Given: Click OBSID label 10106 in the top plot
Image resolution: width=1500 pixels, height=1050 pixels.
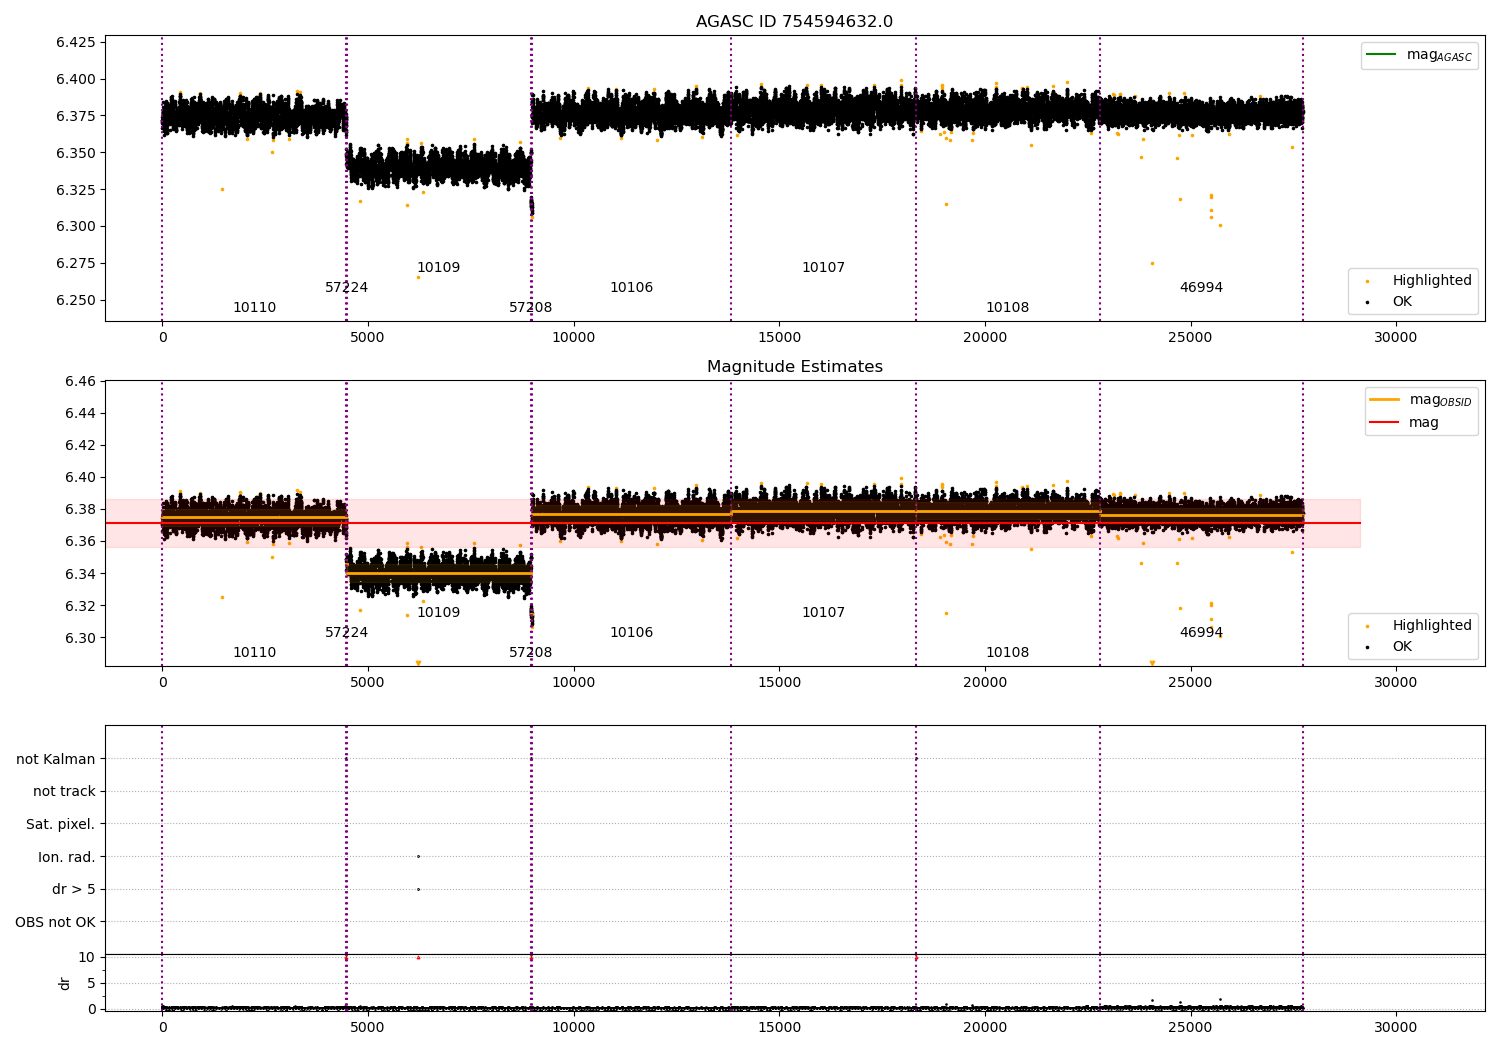Looking at the screenshot, I should pyautogui.click(x=631, y=288).
